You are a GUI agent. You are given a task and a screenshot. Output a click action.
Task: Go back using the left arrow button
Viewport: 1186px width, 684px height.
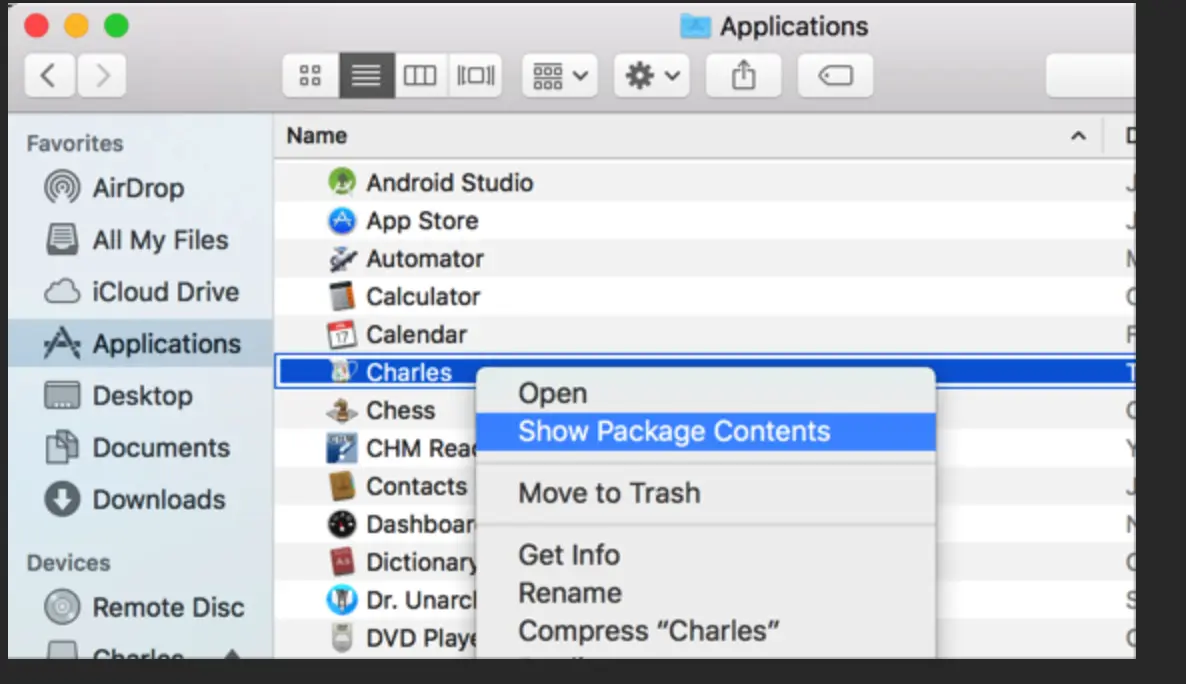click(x=49, y=75)
